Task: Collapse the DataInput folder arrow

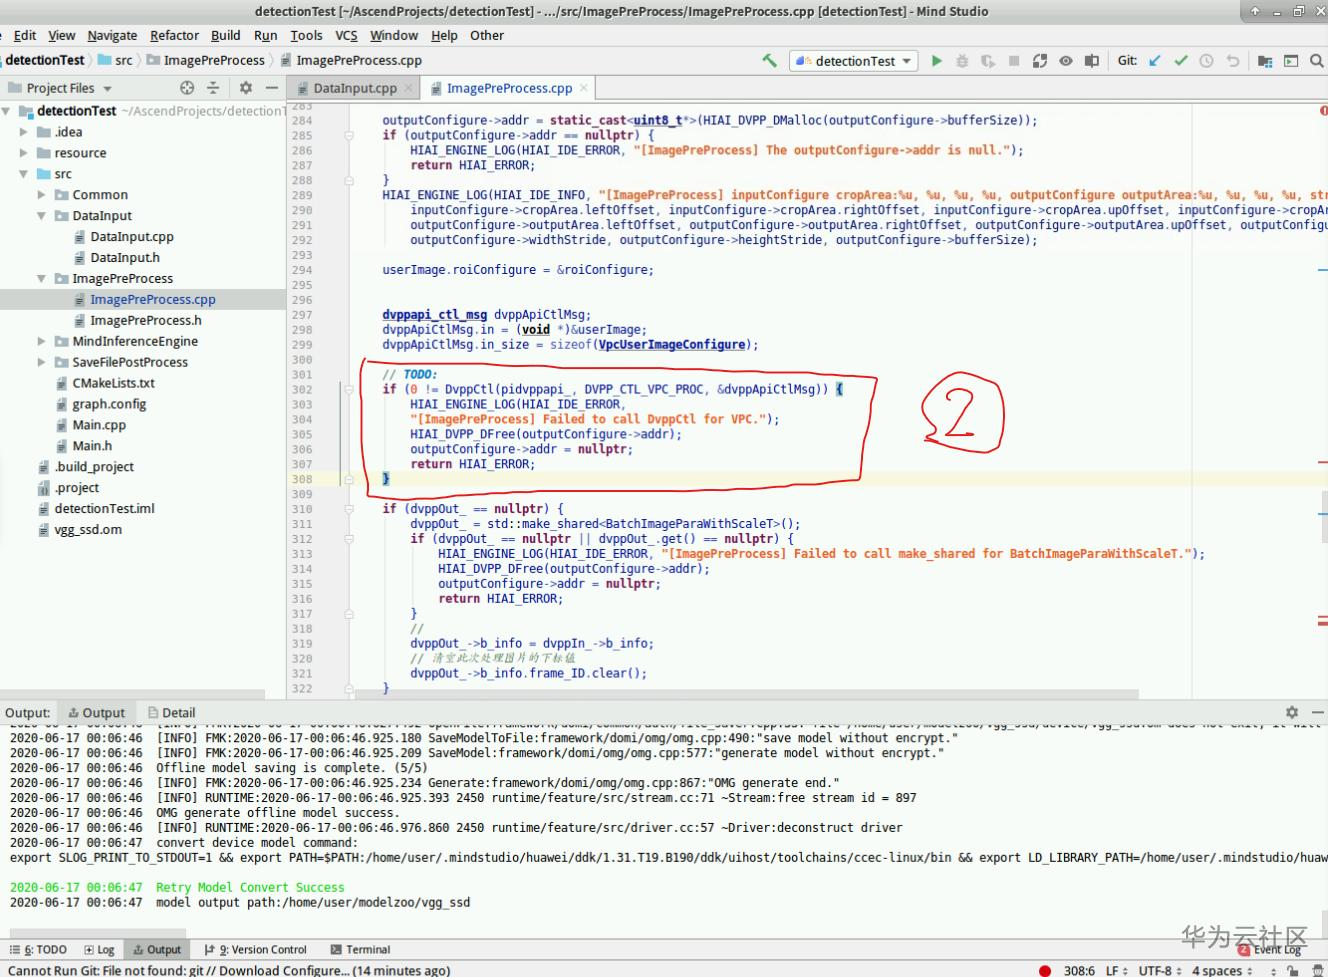Action: click(x=42, y=216)
